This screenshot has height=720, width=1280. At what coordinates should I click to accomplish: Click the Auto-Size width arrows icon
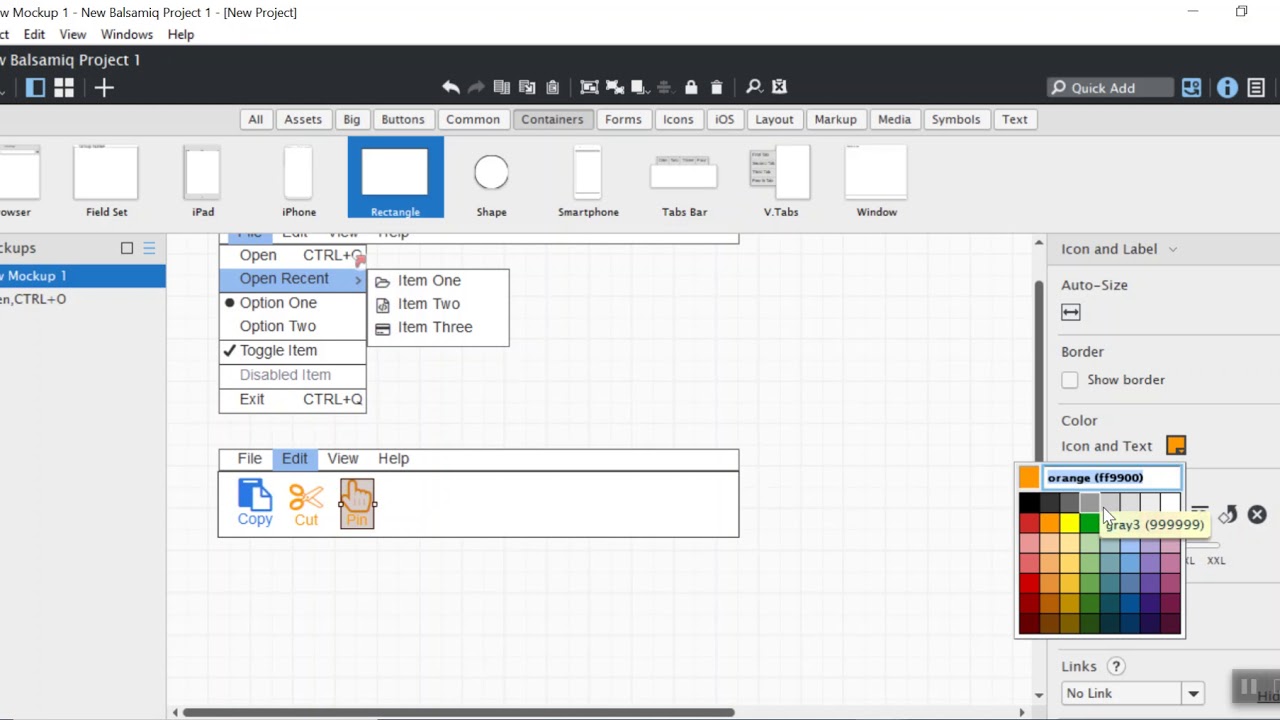[x=1071, y=312]
